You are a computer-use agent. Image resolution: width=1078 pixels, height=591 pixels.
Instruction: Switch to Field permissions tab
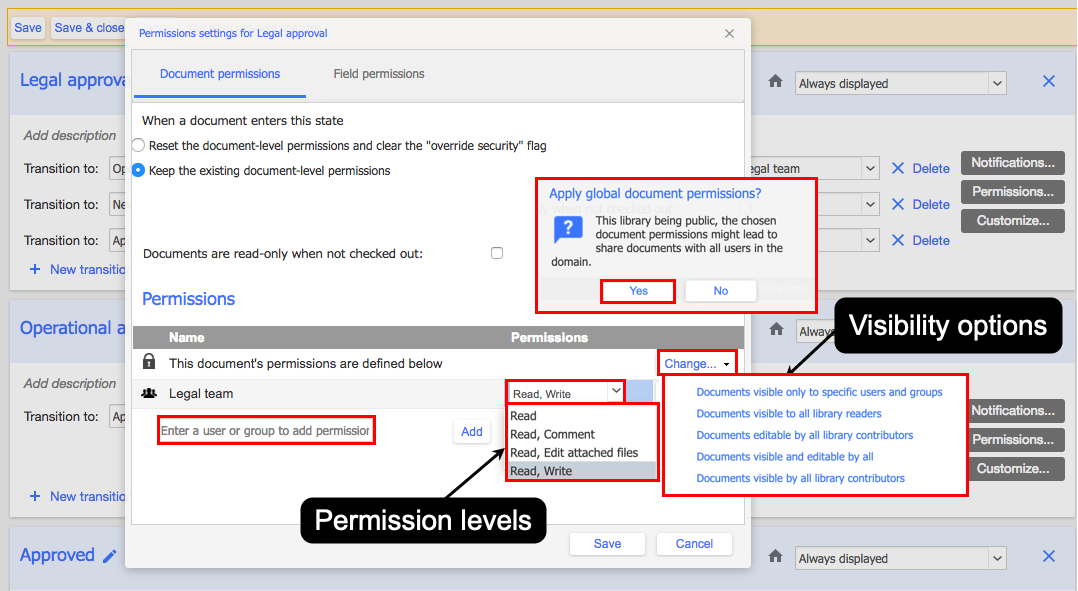[379, 74]
